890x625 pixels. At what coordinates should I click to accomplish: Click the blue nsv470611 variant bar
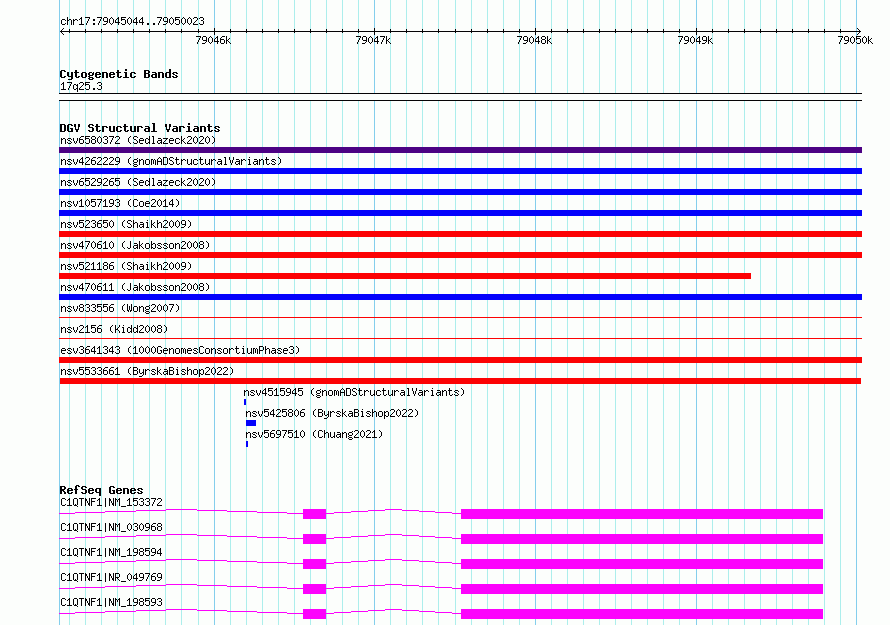[x=460, y=297]
